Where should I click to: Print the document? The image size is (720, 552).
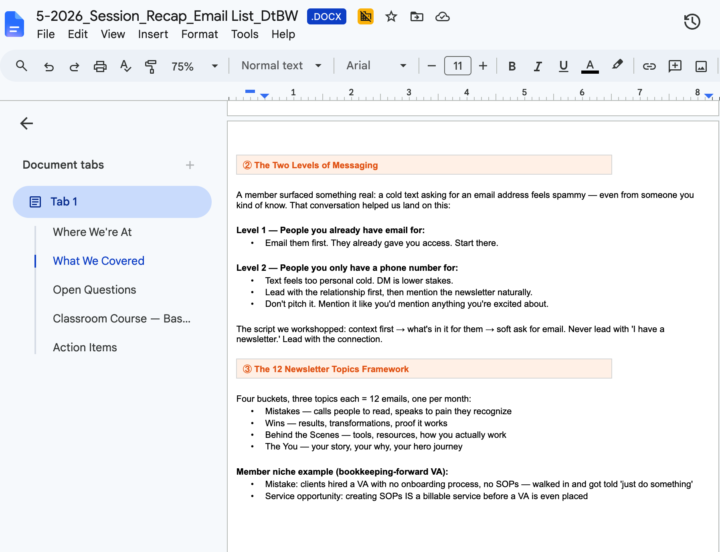(x=100, y=67)
